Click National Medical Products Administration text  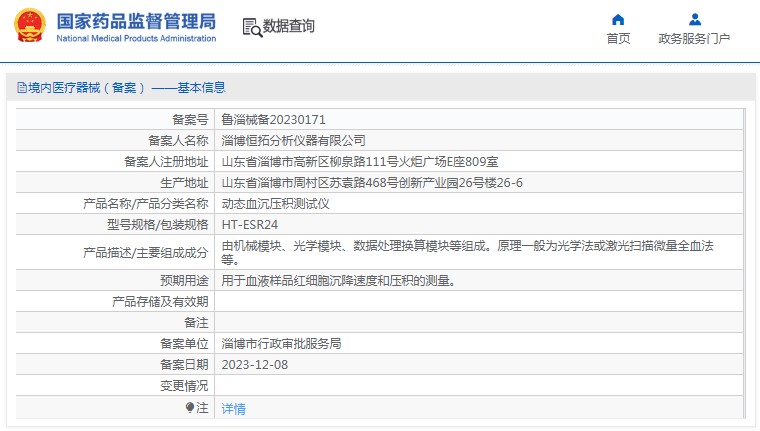(136, 38)
